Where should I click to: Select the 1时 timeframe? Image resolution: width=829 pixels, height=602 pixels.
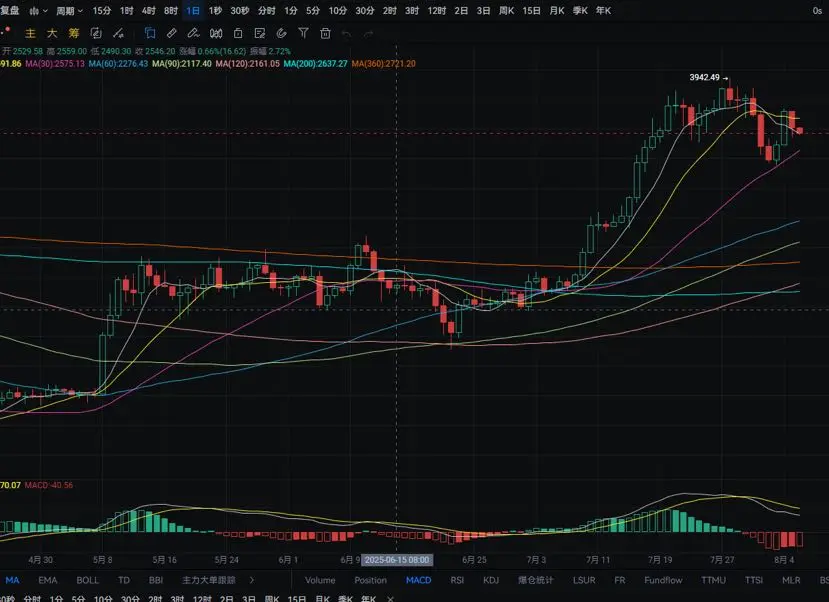[126, 11]
